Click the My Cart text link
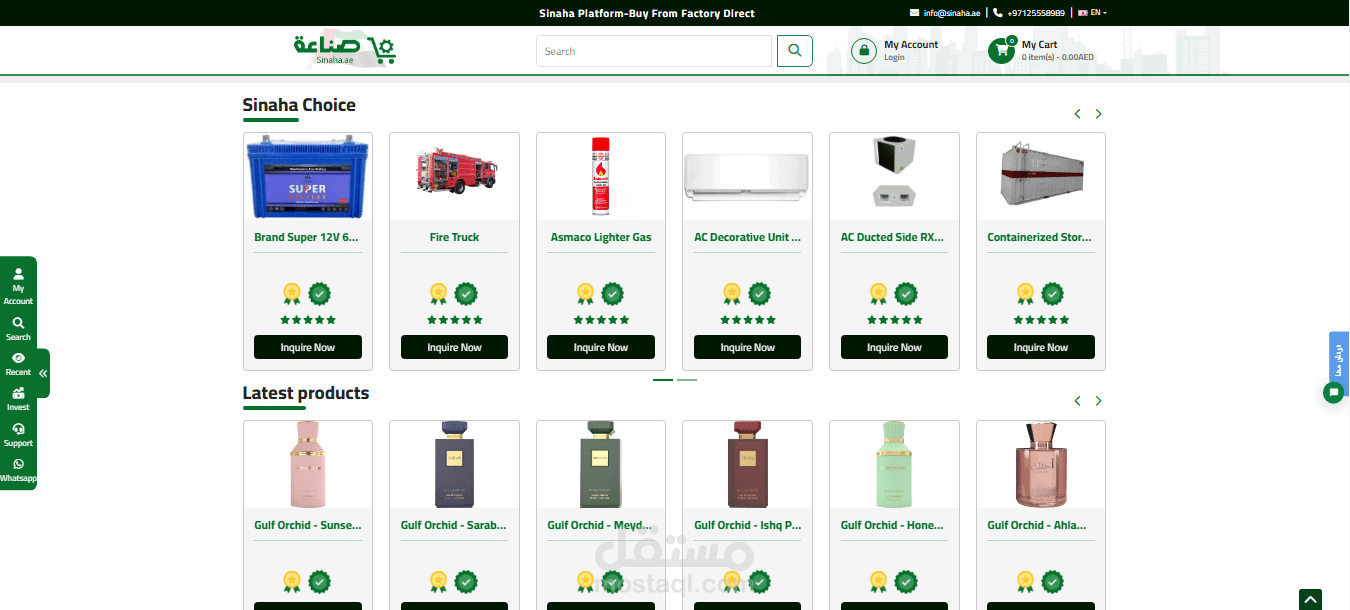1350x610 pixels. (1039, 44)
